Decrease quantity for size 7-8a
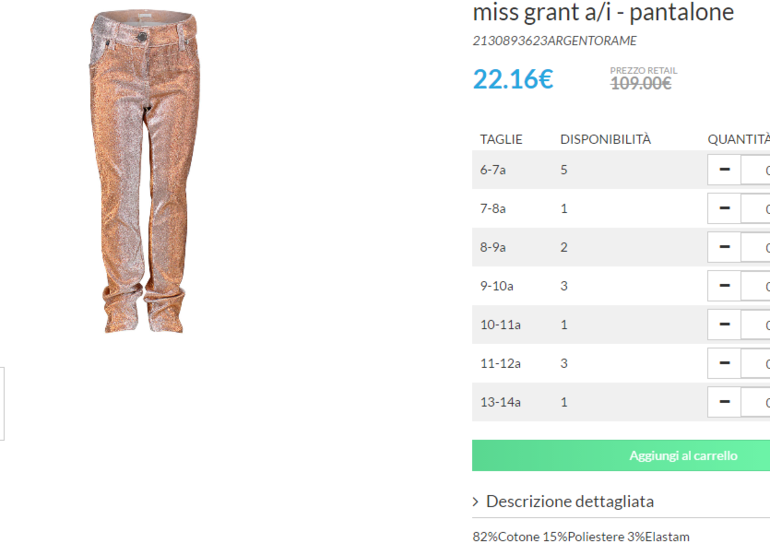 click(724, 208)
